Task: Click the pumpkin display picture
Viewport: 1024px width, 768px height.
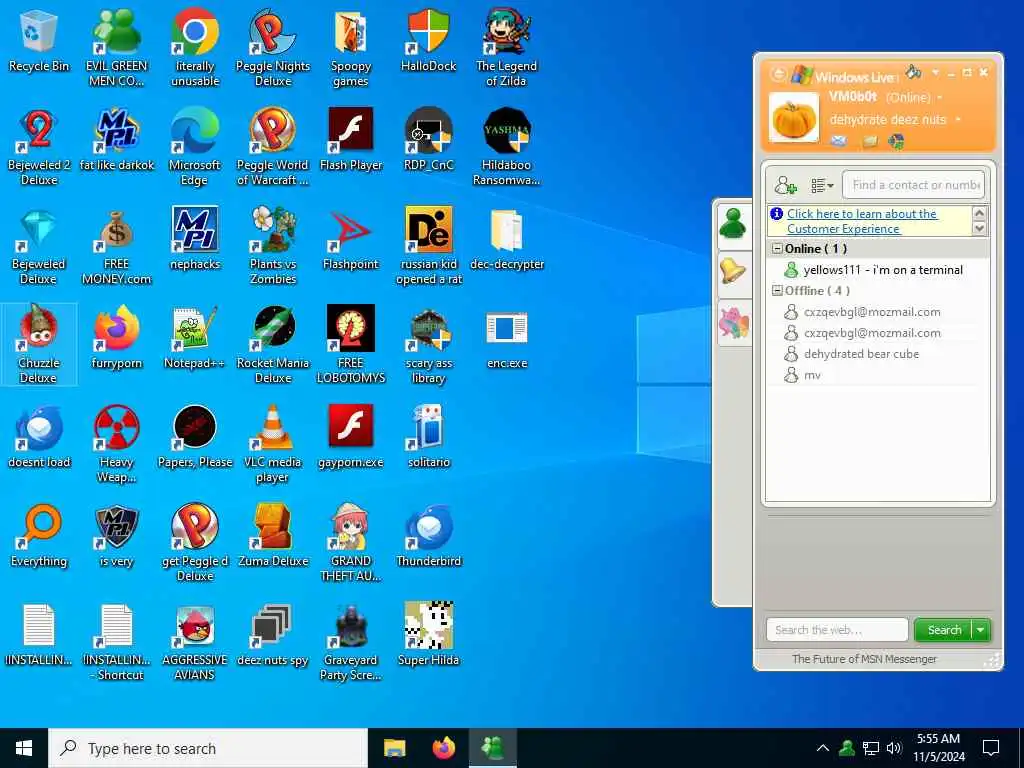Action: (793, 118)
